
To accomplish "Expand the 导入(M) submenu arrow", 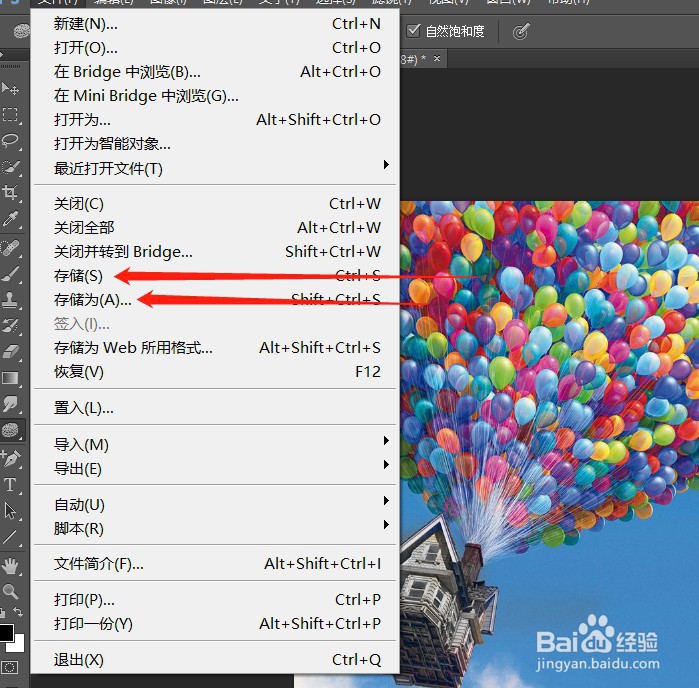I will (x=386, y=441).
